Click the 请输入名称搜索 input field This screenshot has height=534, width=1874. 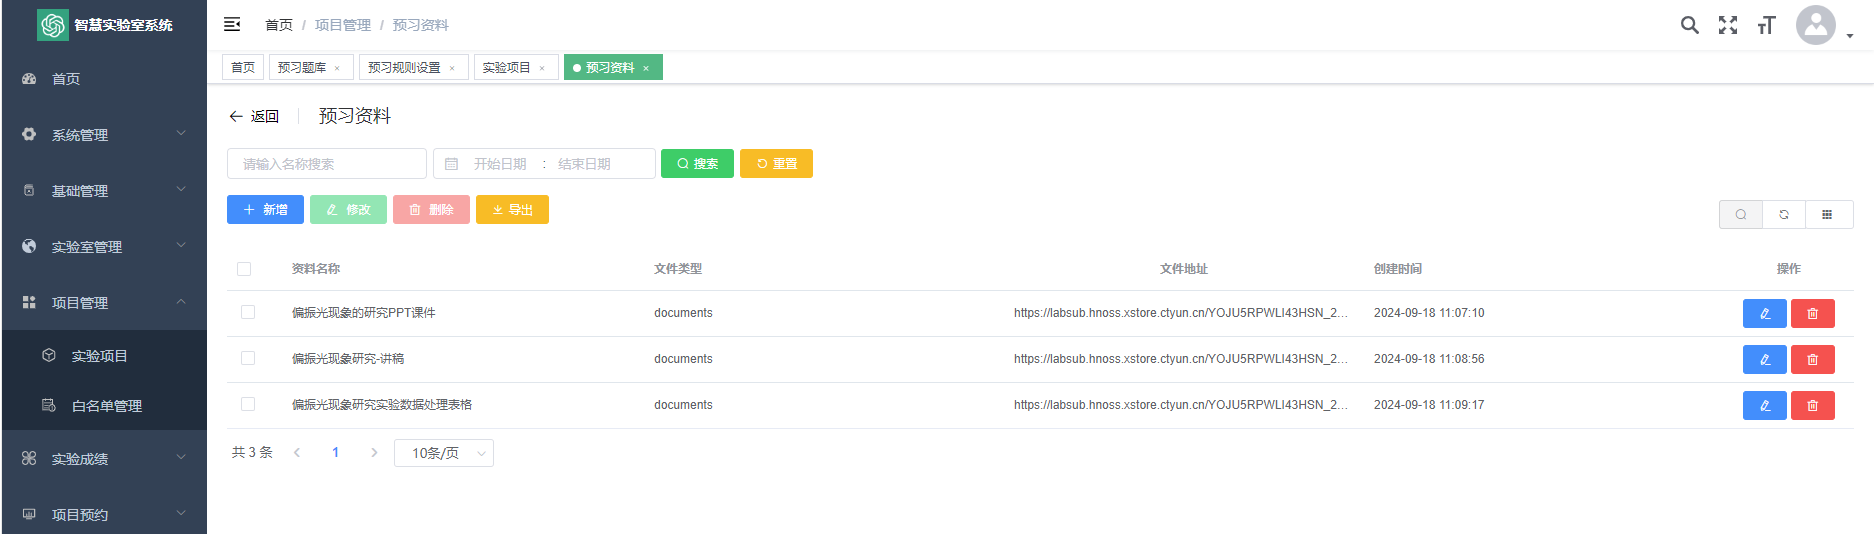[x=326, y=164]
